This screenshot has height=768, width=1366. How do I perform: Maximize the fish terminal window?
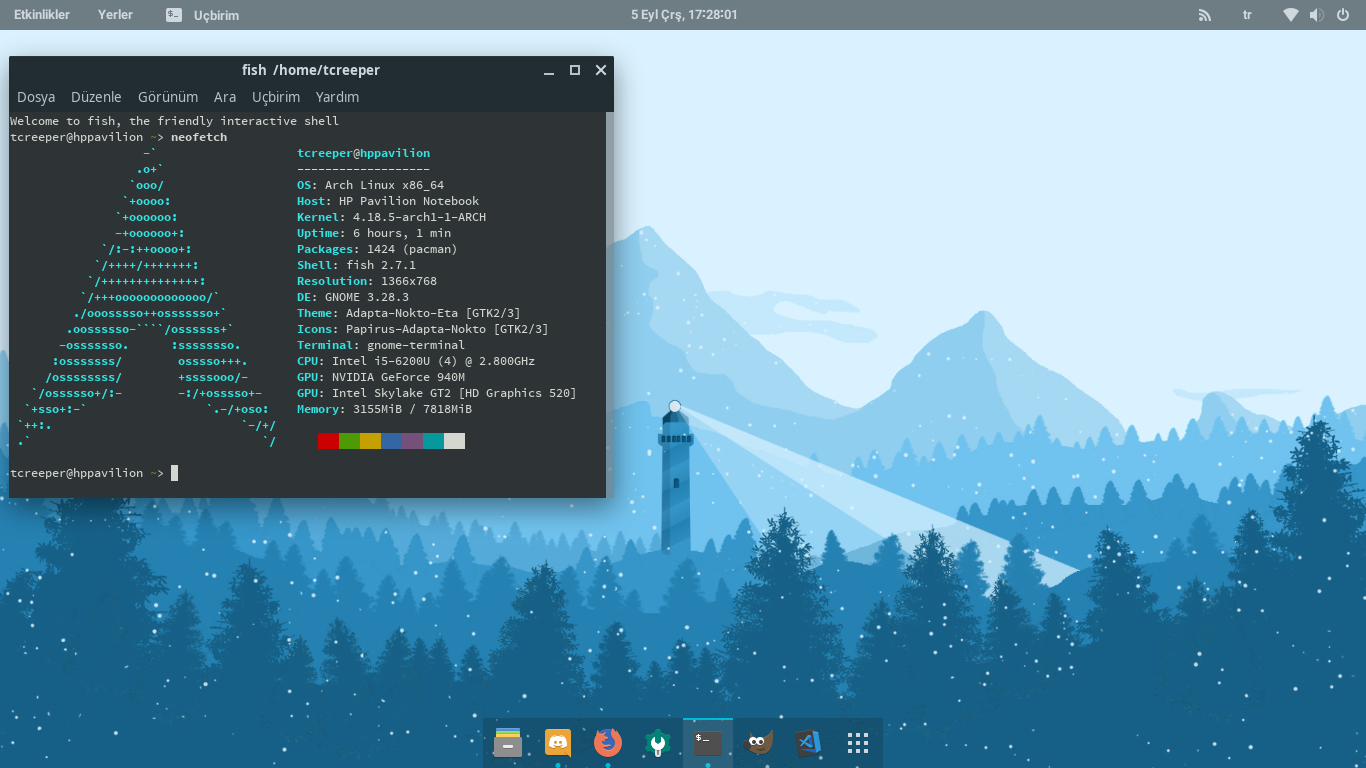pyautogui.click(x=575, y=70)
